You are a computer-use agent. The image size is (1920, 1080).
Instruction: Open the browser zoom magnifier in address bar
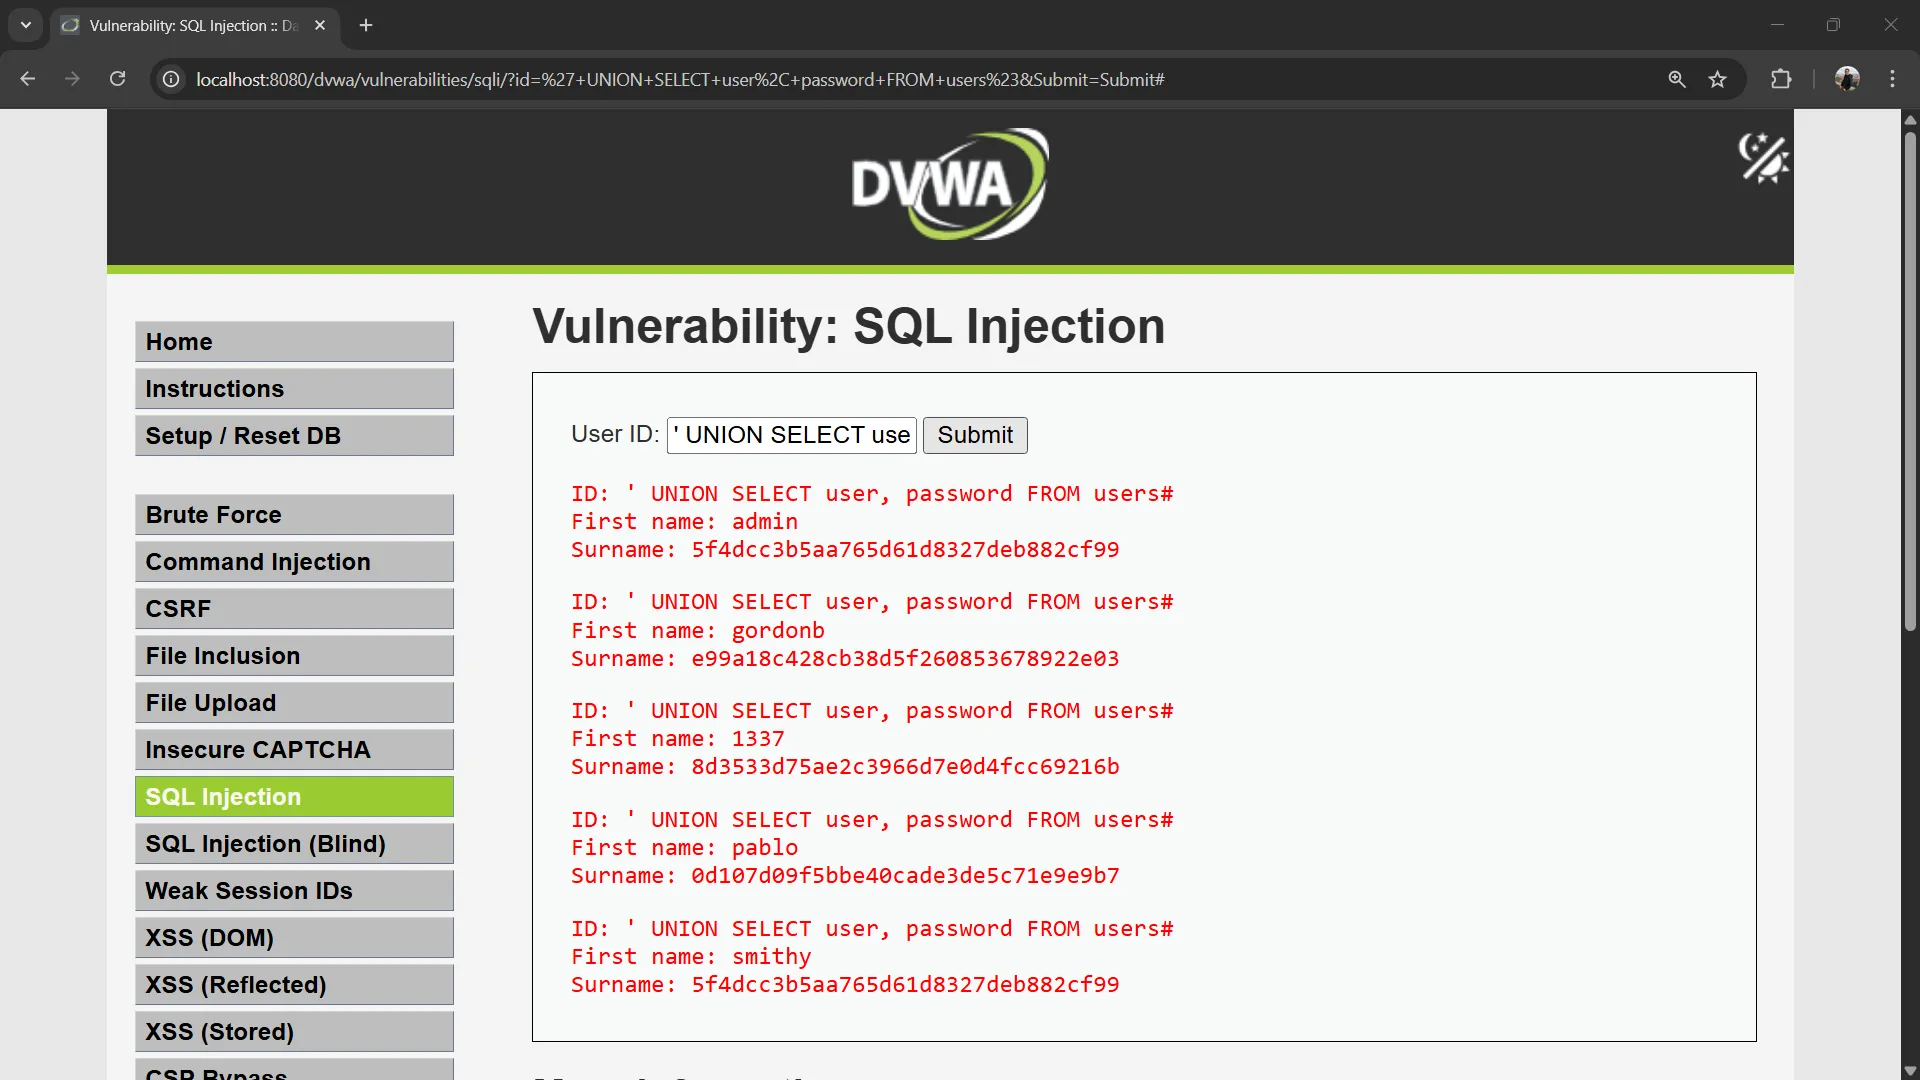click(1677, 79)
